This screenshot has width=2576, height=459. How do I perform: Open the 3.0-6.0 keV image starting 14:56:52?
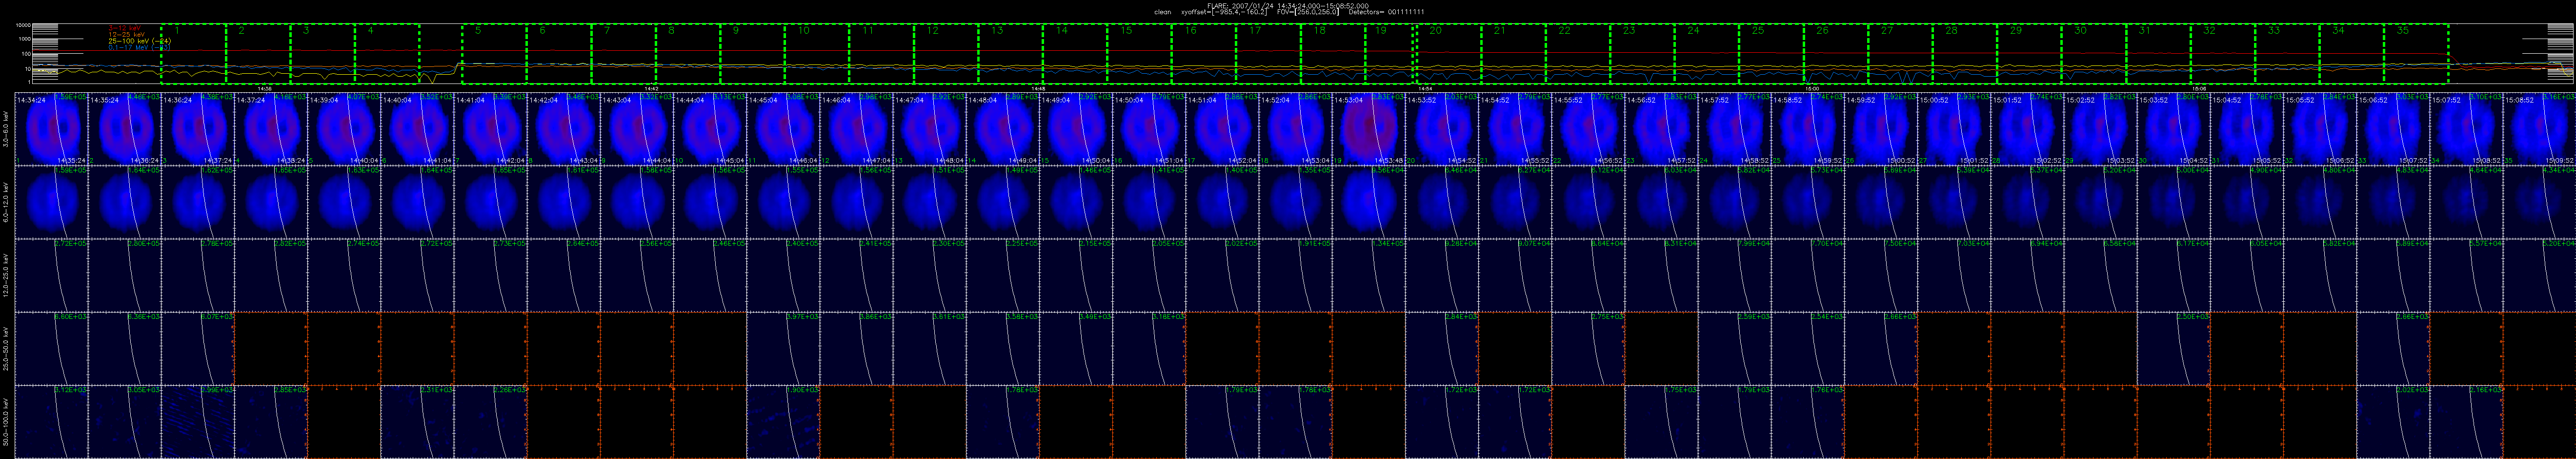click(1661, 130)
